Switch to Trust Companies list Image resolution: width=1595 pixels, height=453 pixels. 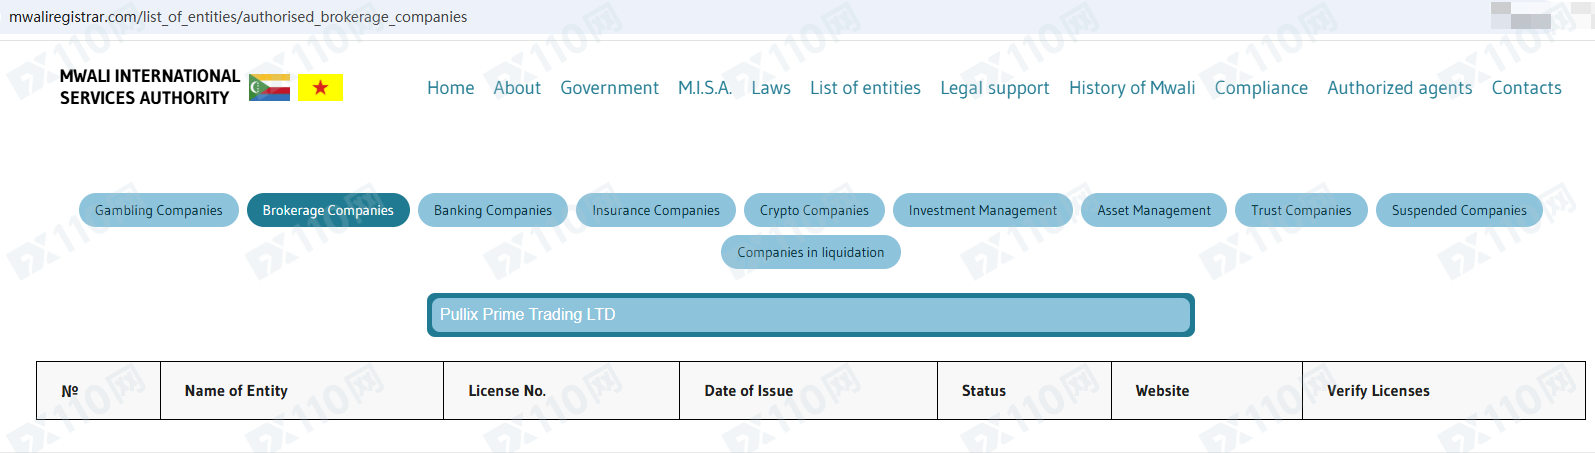pyautogui.click(x=1301, y=210)
